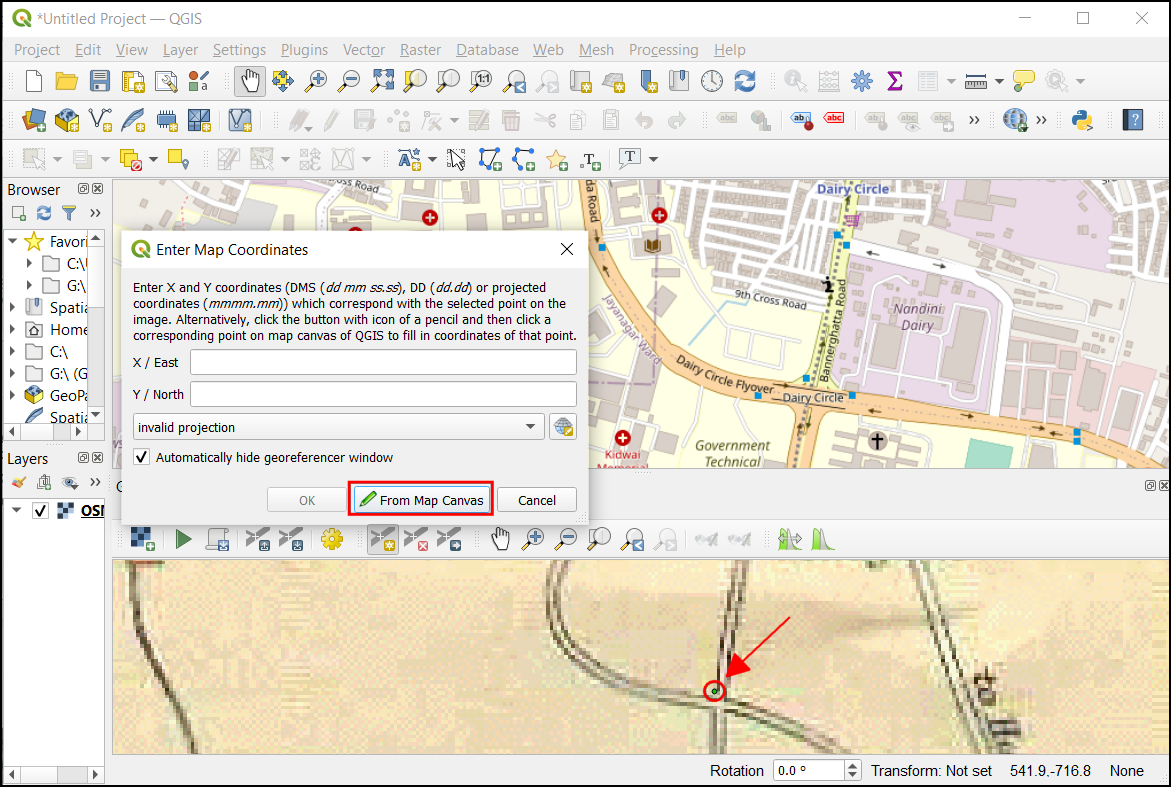
Task: Open the Processing Toolbox gear icon
Action: [x=862, y=81]
